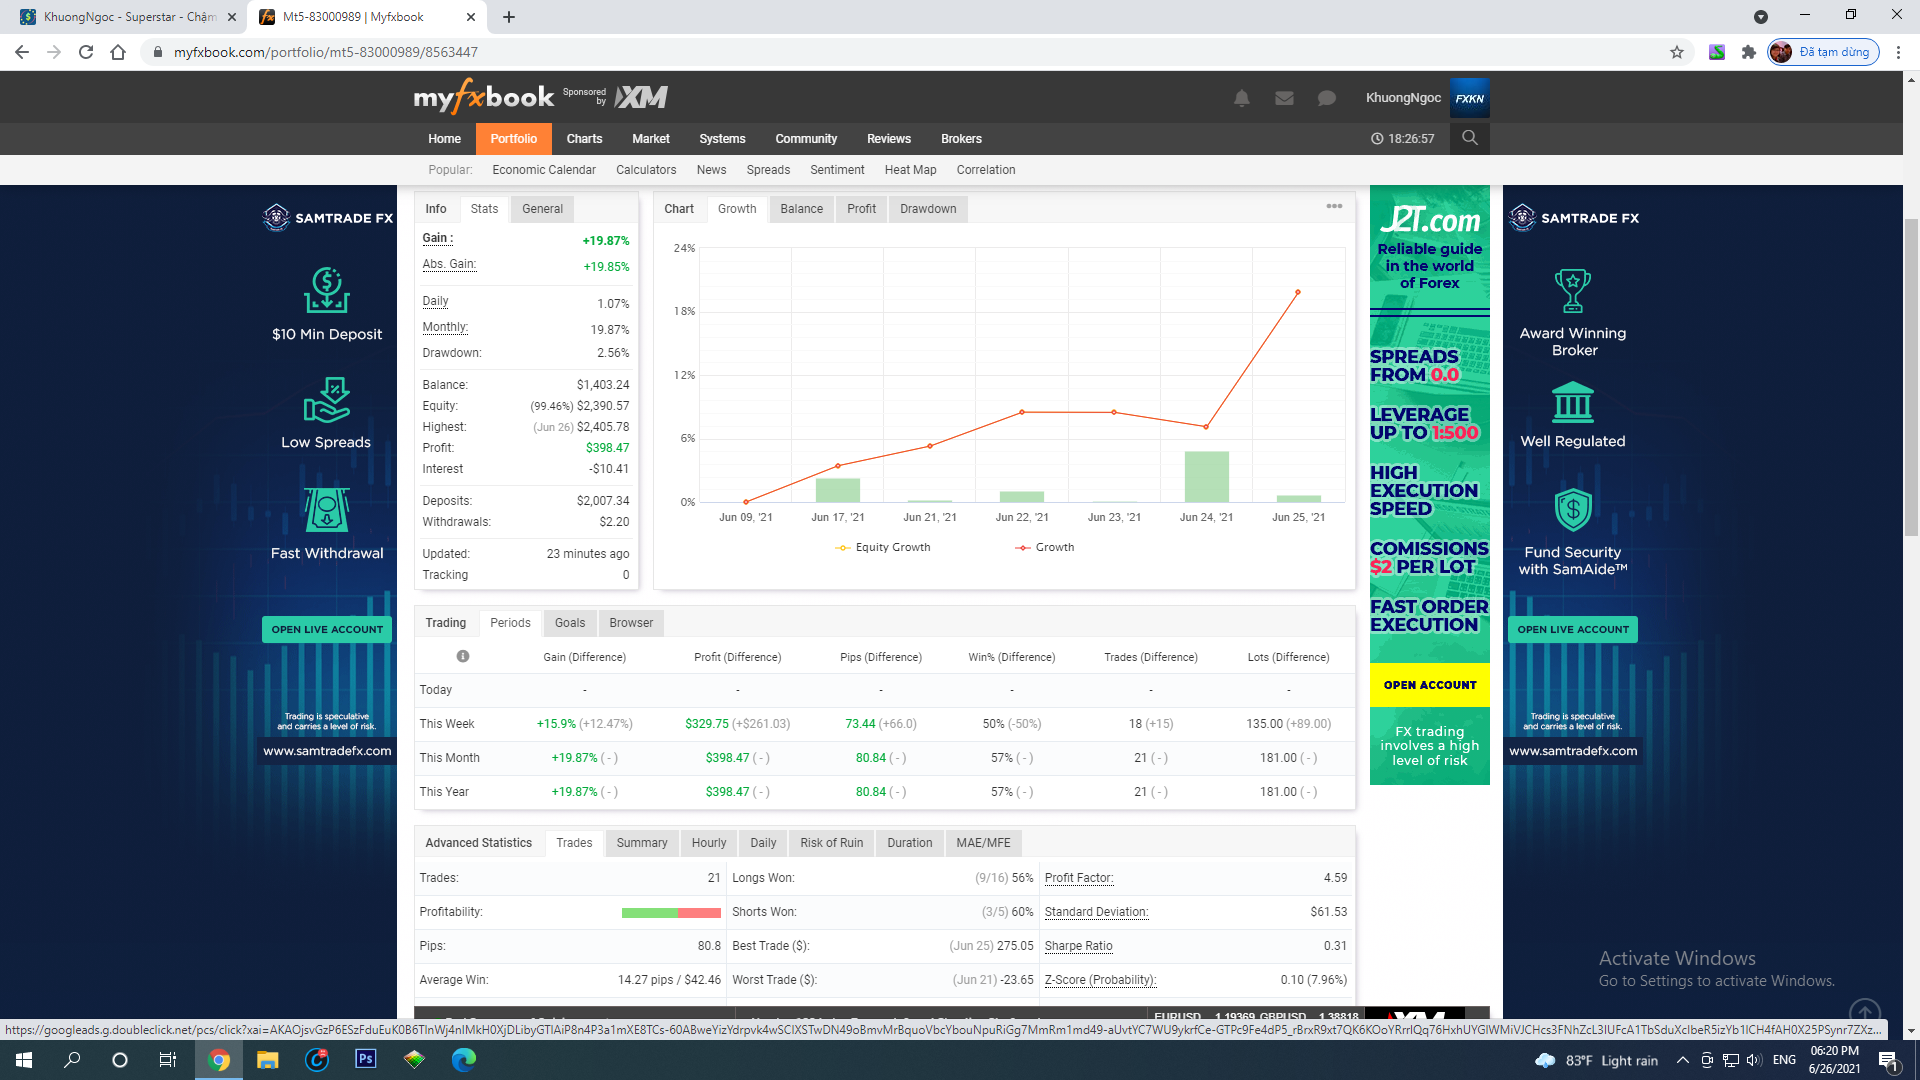Expand the system tray hidden icons
Viewport: 1920px width, 1080px height.
(1682, 1060)
